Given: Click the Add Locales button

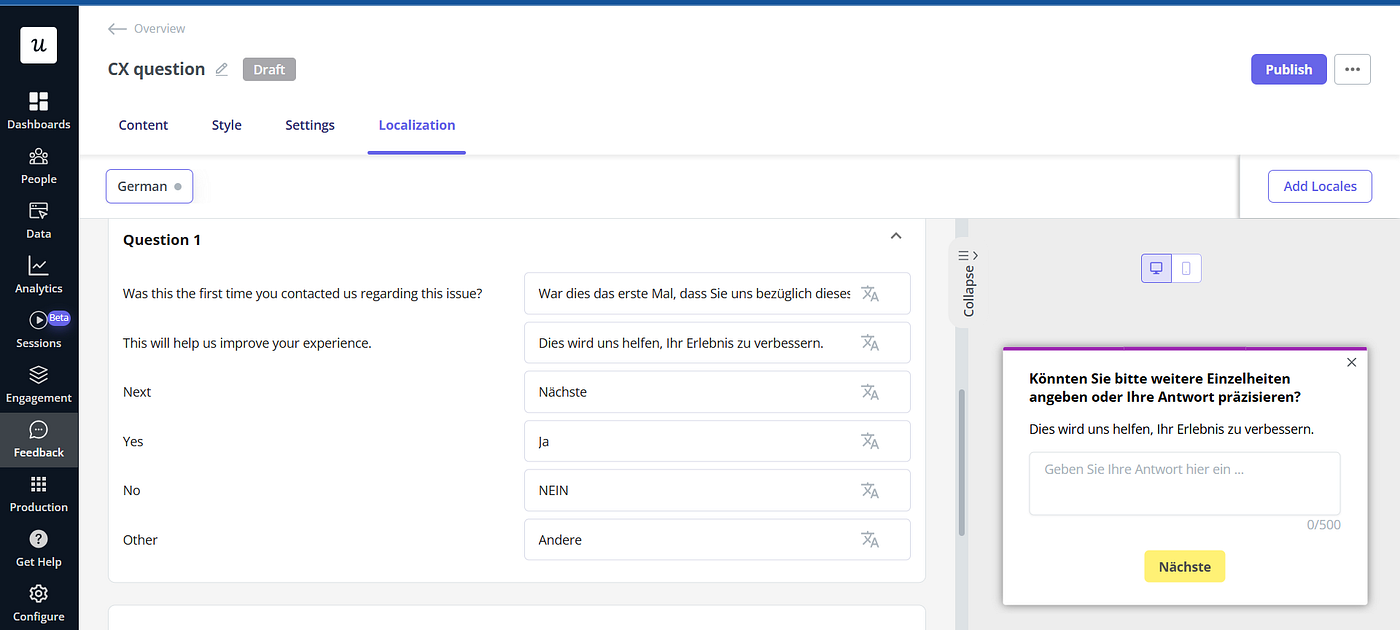Looking at the screenshot, I should pos(1320,186).
